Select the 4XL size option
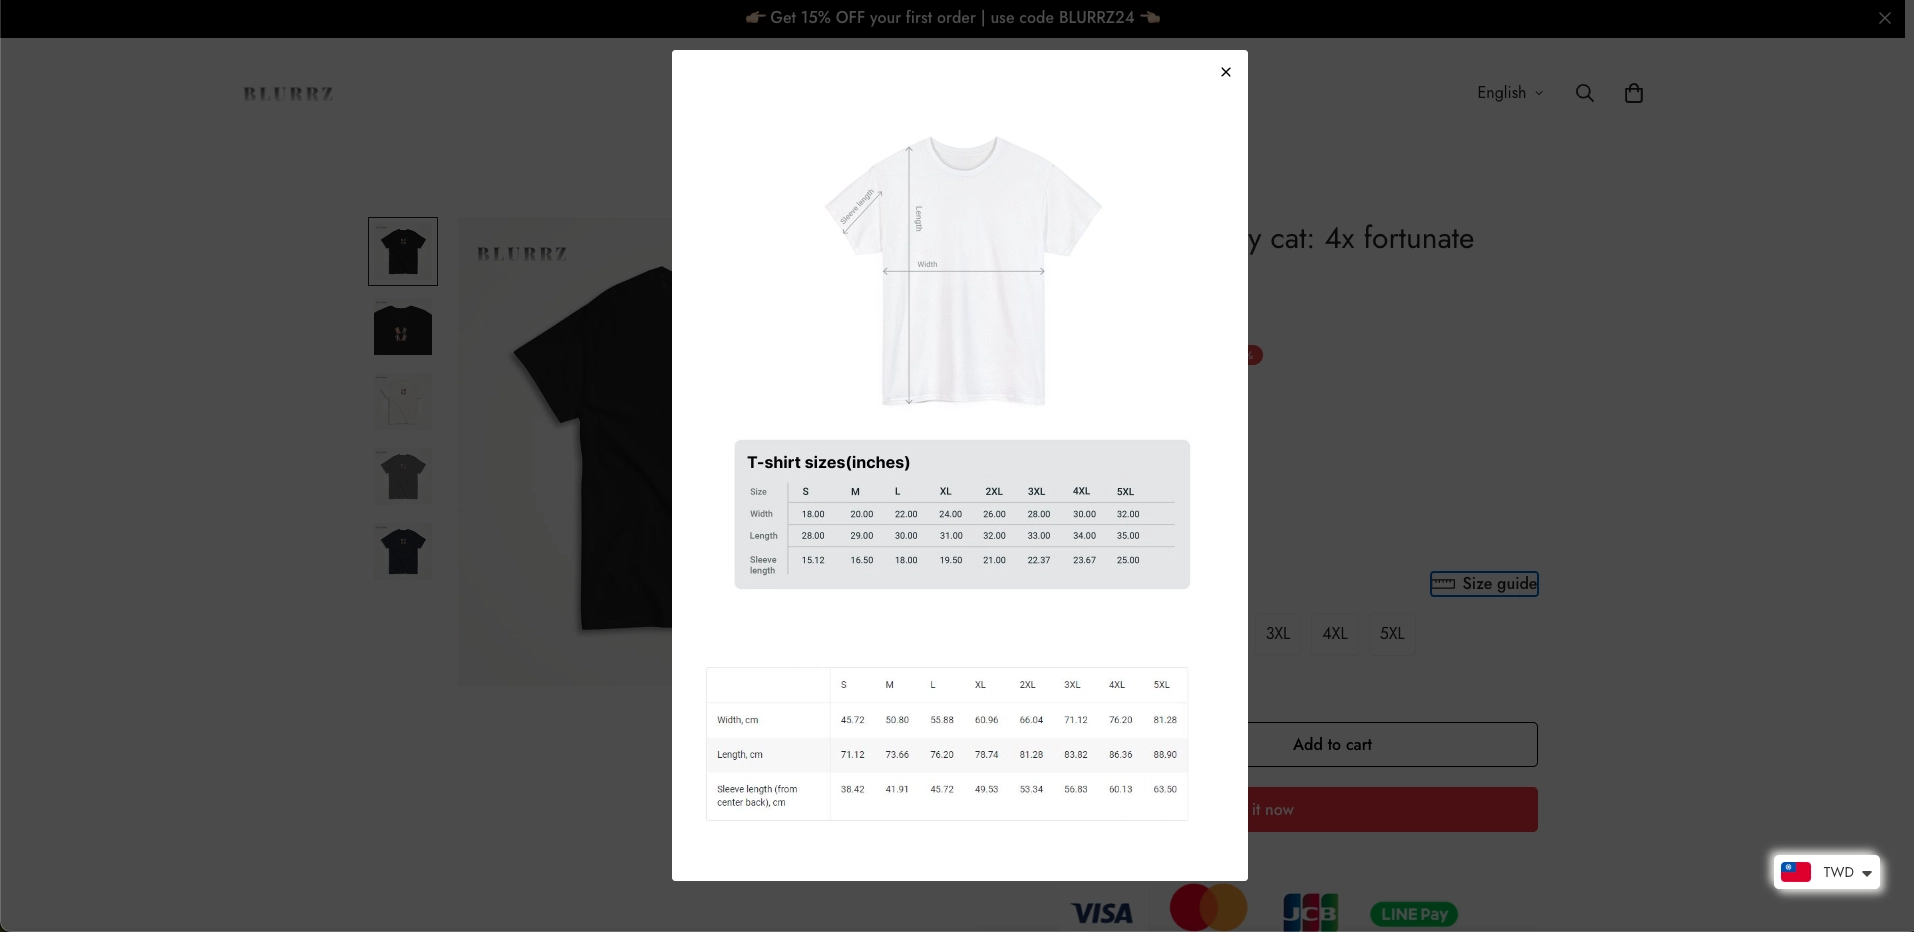Image resolution: width=1914 pixels, height=932 pixels. tap(1335, 634)
